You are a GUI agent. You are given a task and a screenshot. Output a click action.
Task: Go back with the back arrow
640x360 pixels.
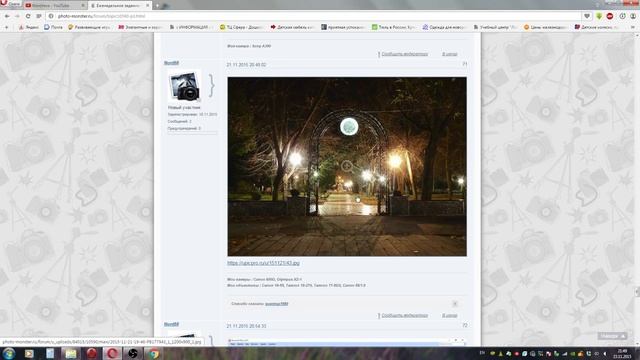coord(7,16)
